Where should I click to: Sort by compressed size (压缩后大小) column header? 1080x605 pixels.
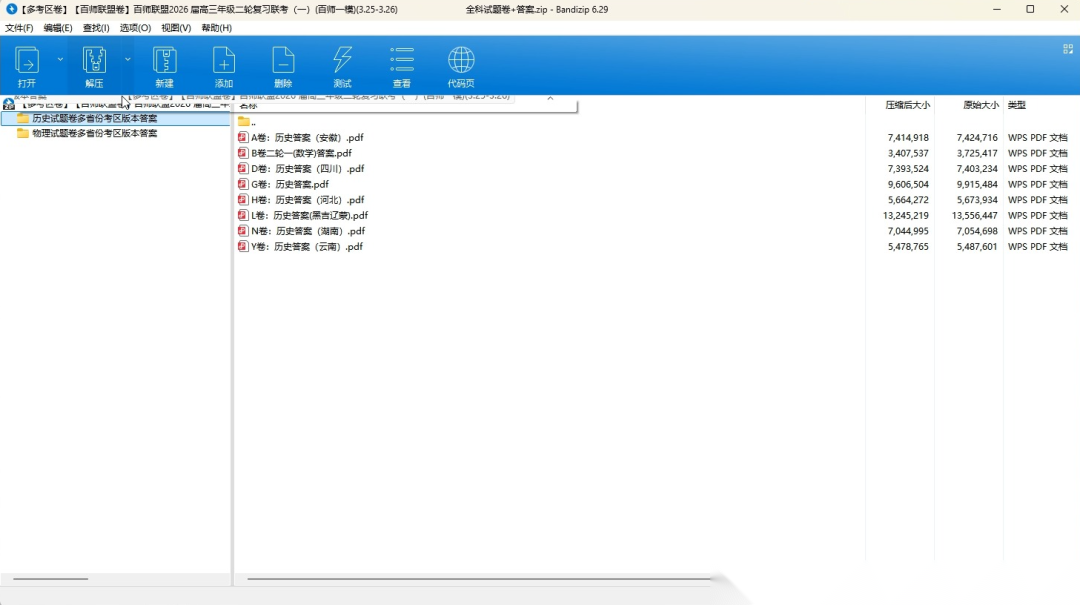906,105
